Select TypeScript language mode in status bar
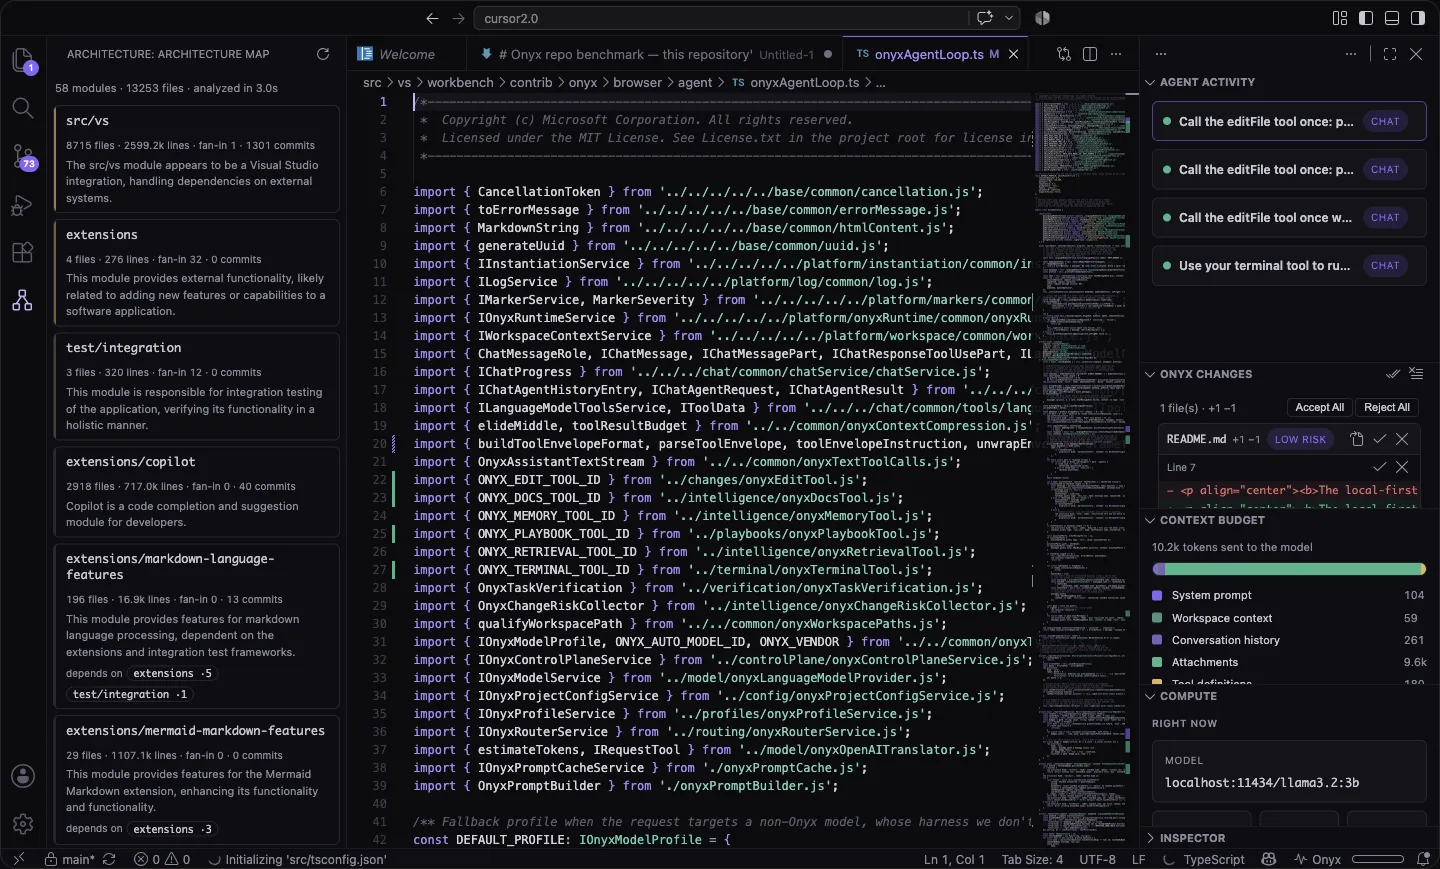Image resolution: width=1440 pixels, height=869 pixels. [x=1214, y=859]
